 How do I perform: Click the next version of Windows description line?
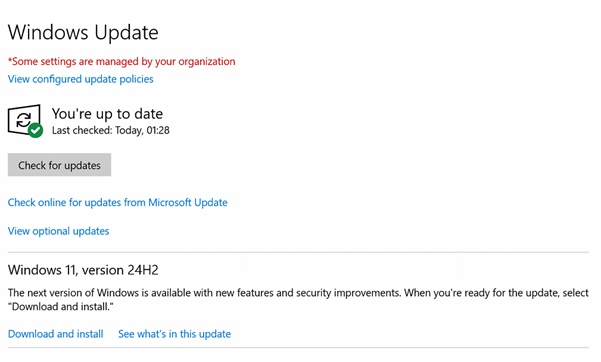pos(298,293)
